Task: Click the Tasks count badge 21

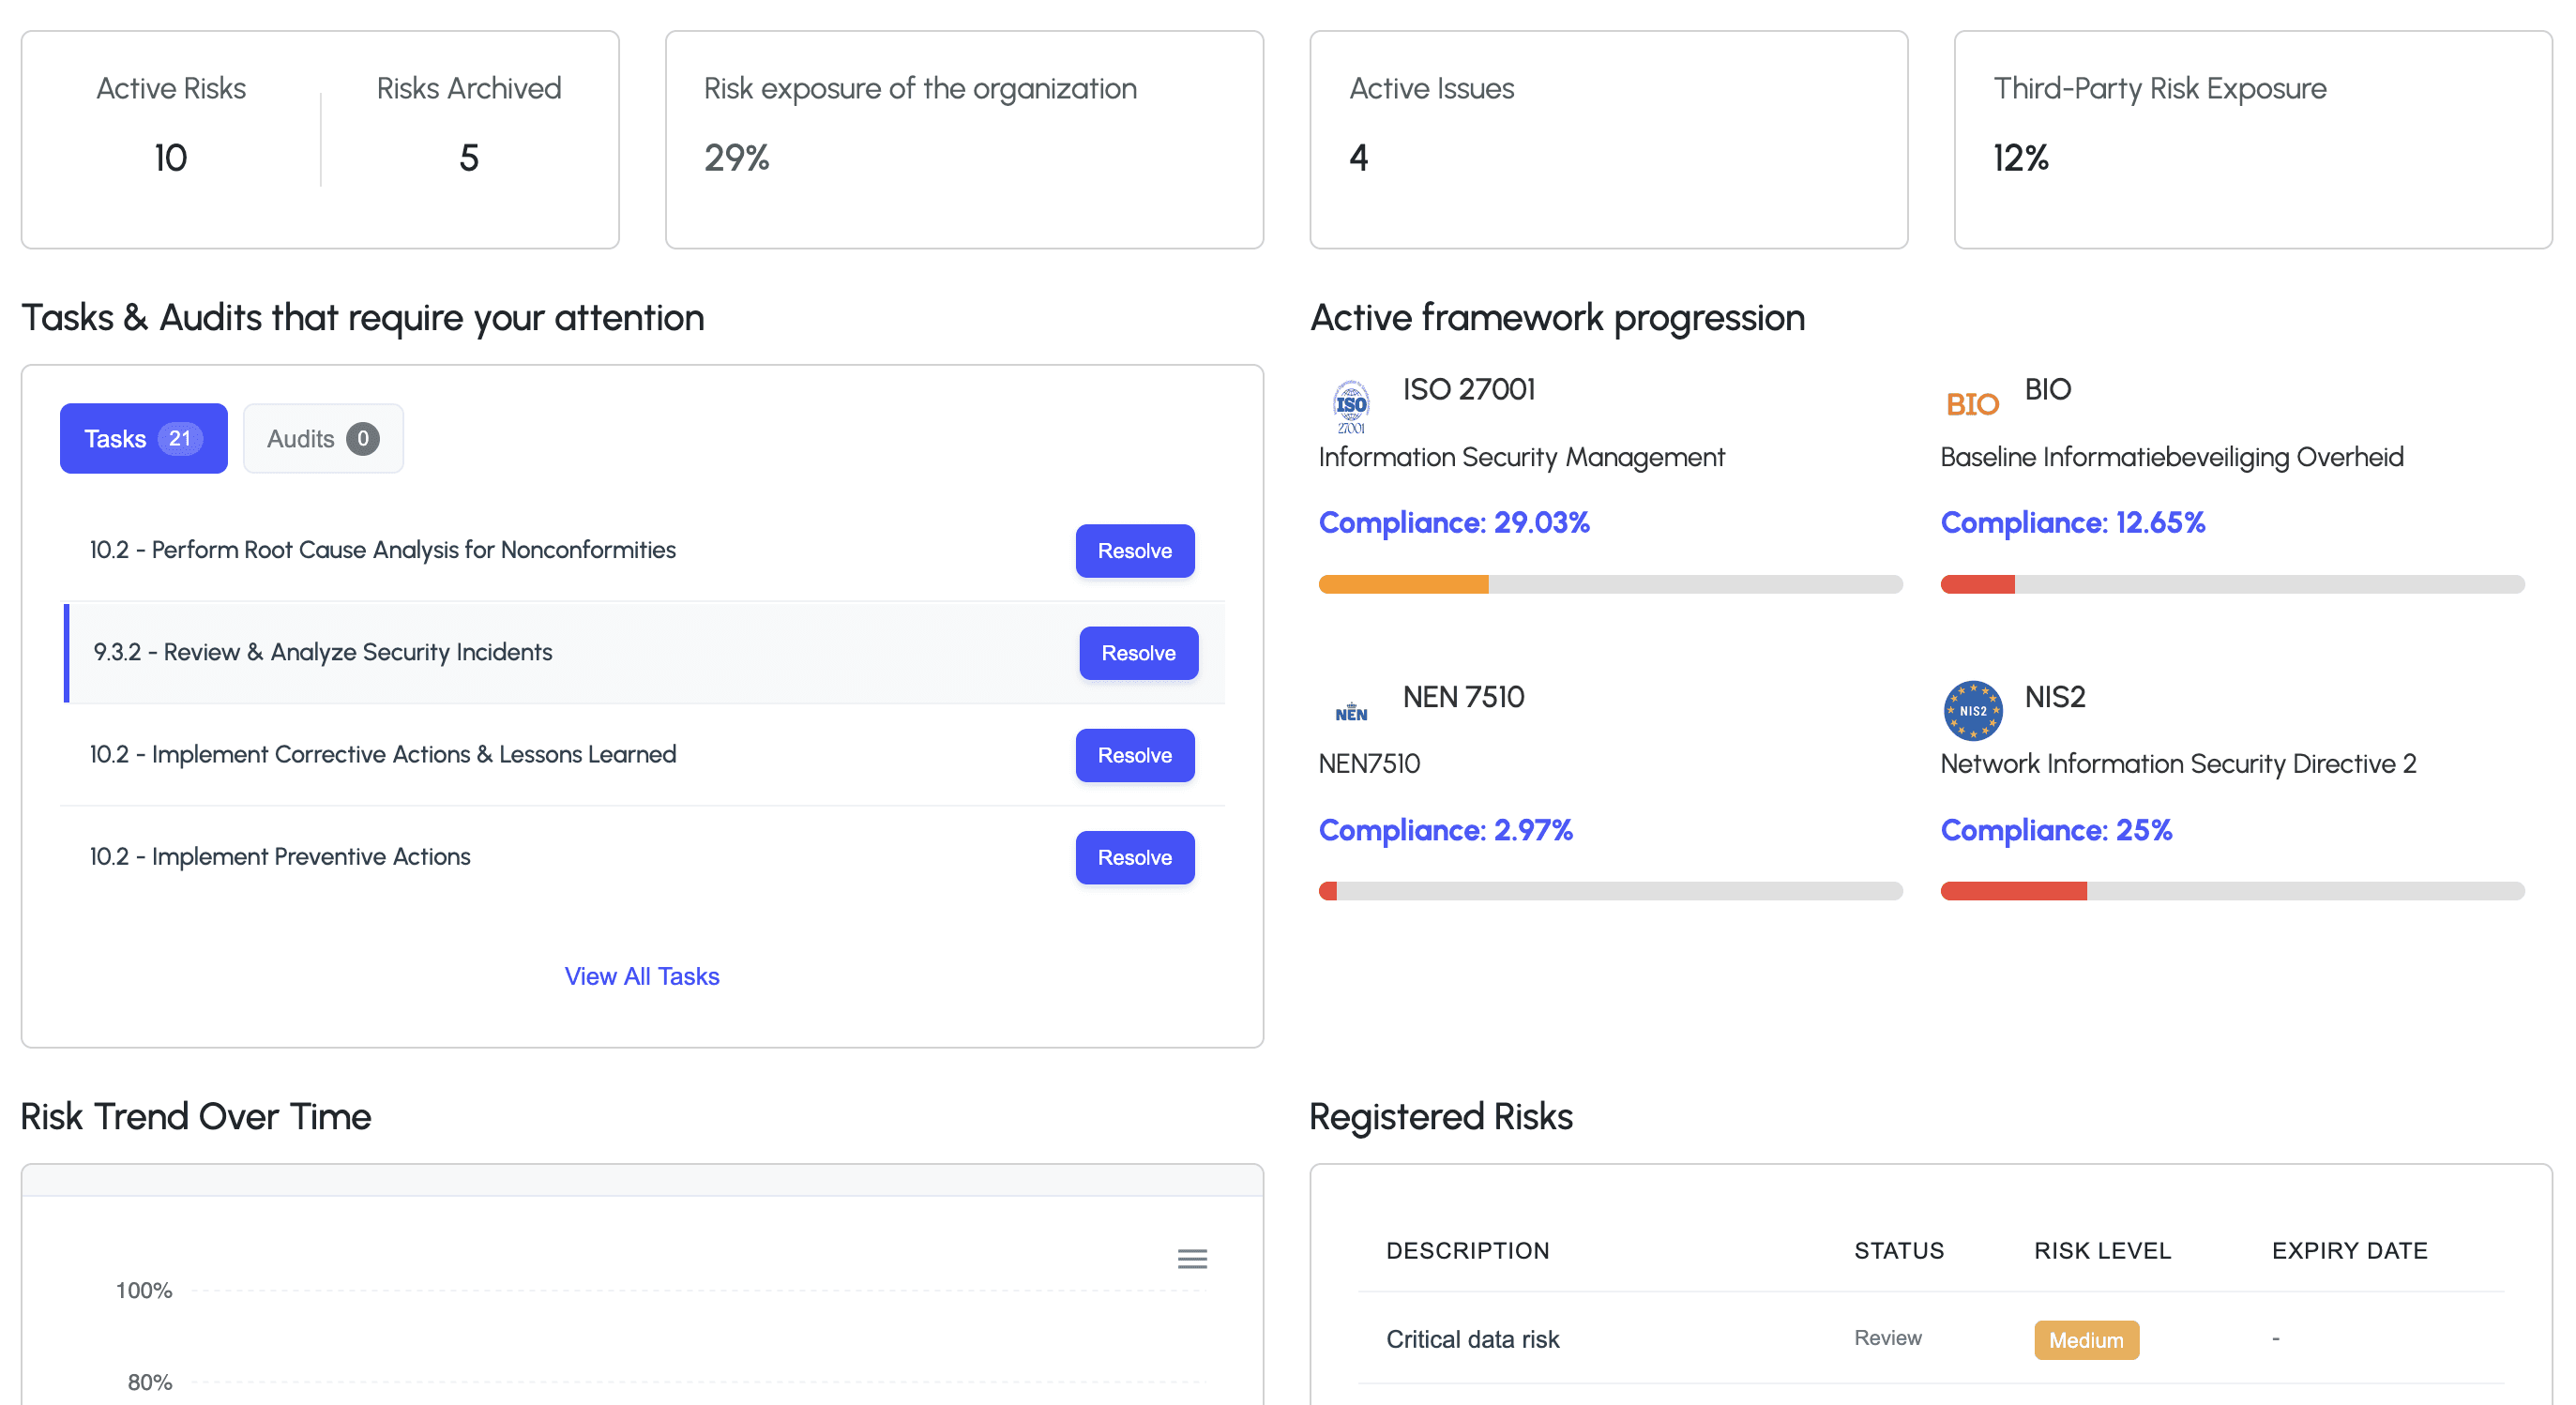Action: [x=180, y=439]
